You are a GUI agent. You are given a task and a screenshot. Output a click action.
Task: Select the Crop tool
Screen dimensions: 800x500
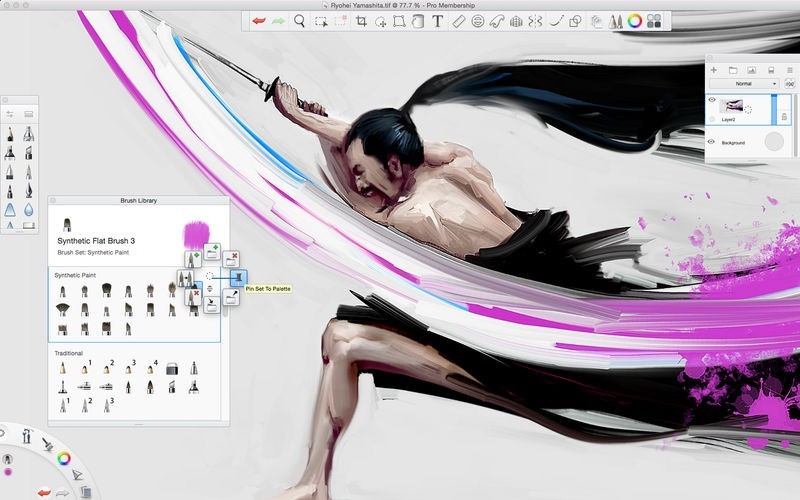(361, 20)
